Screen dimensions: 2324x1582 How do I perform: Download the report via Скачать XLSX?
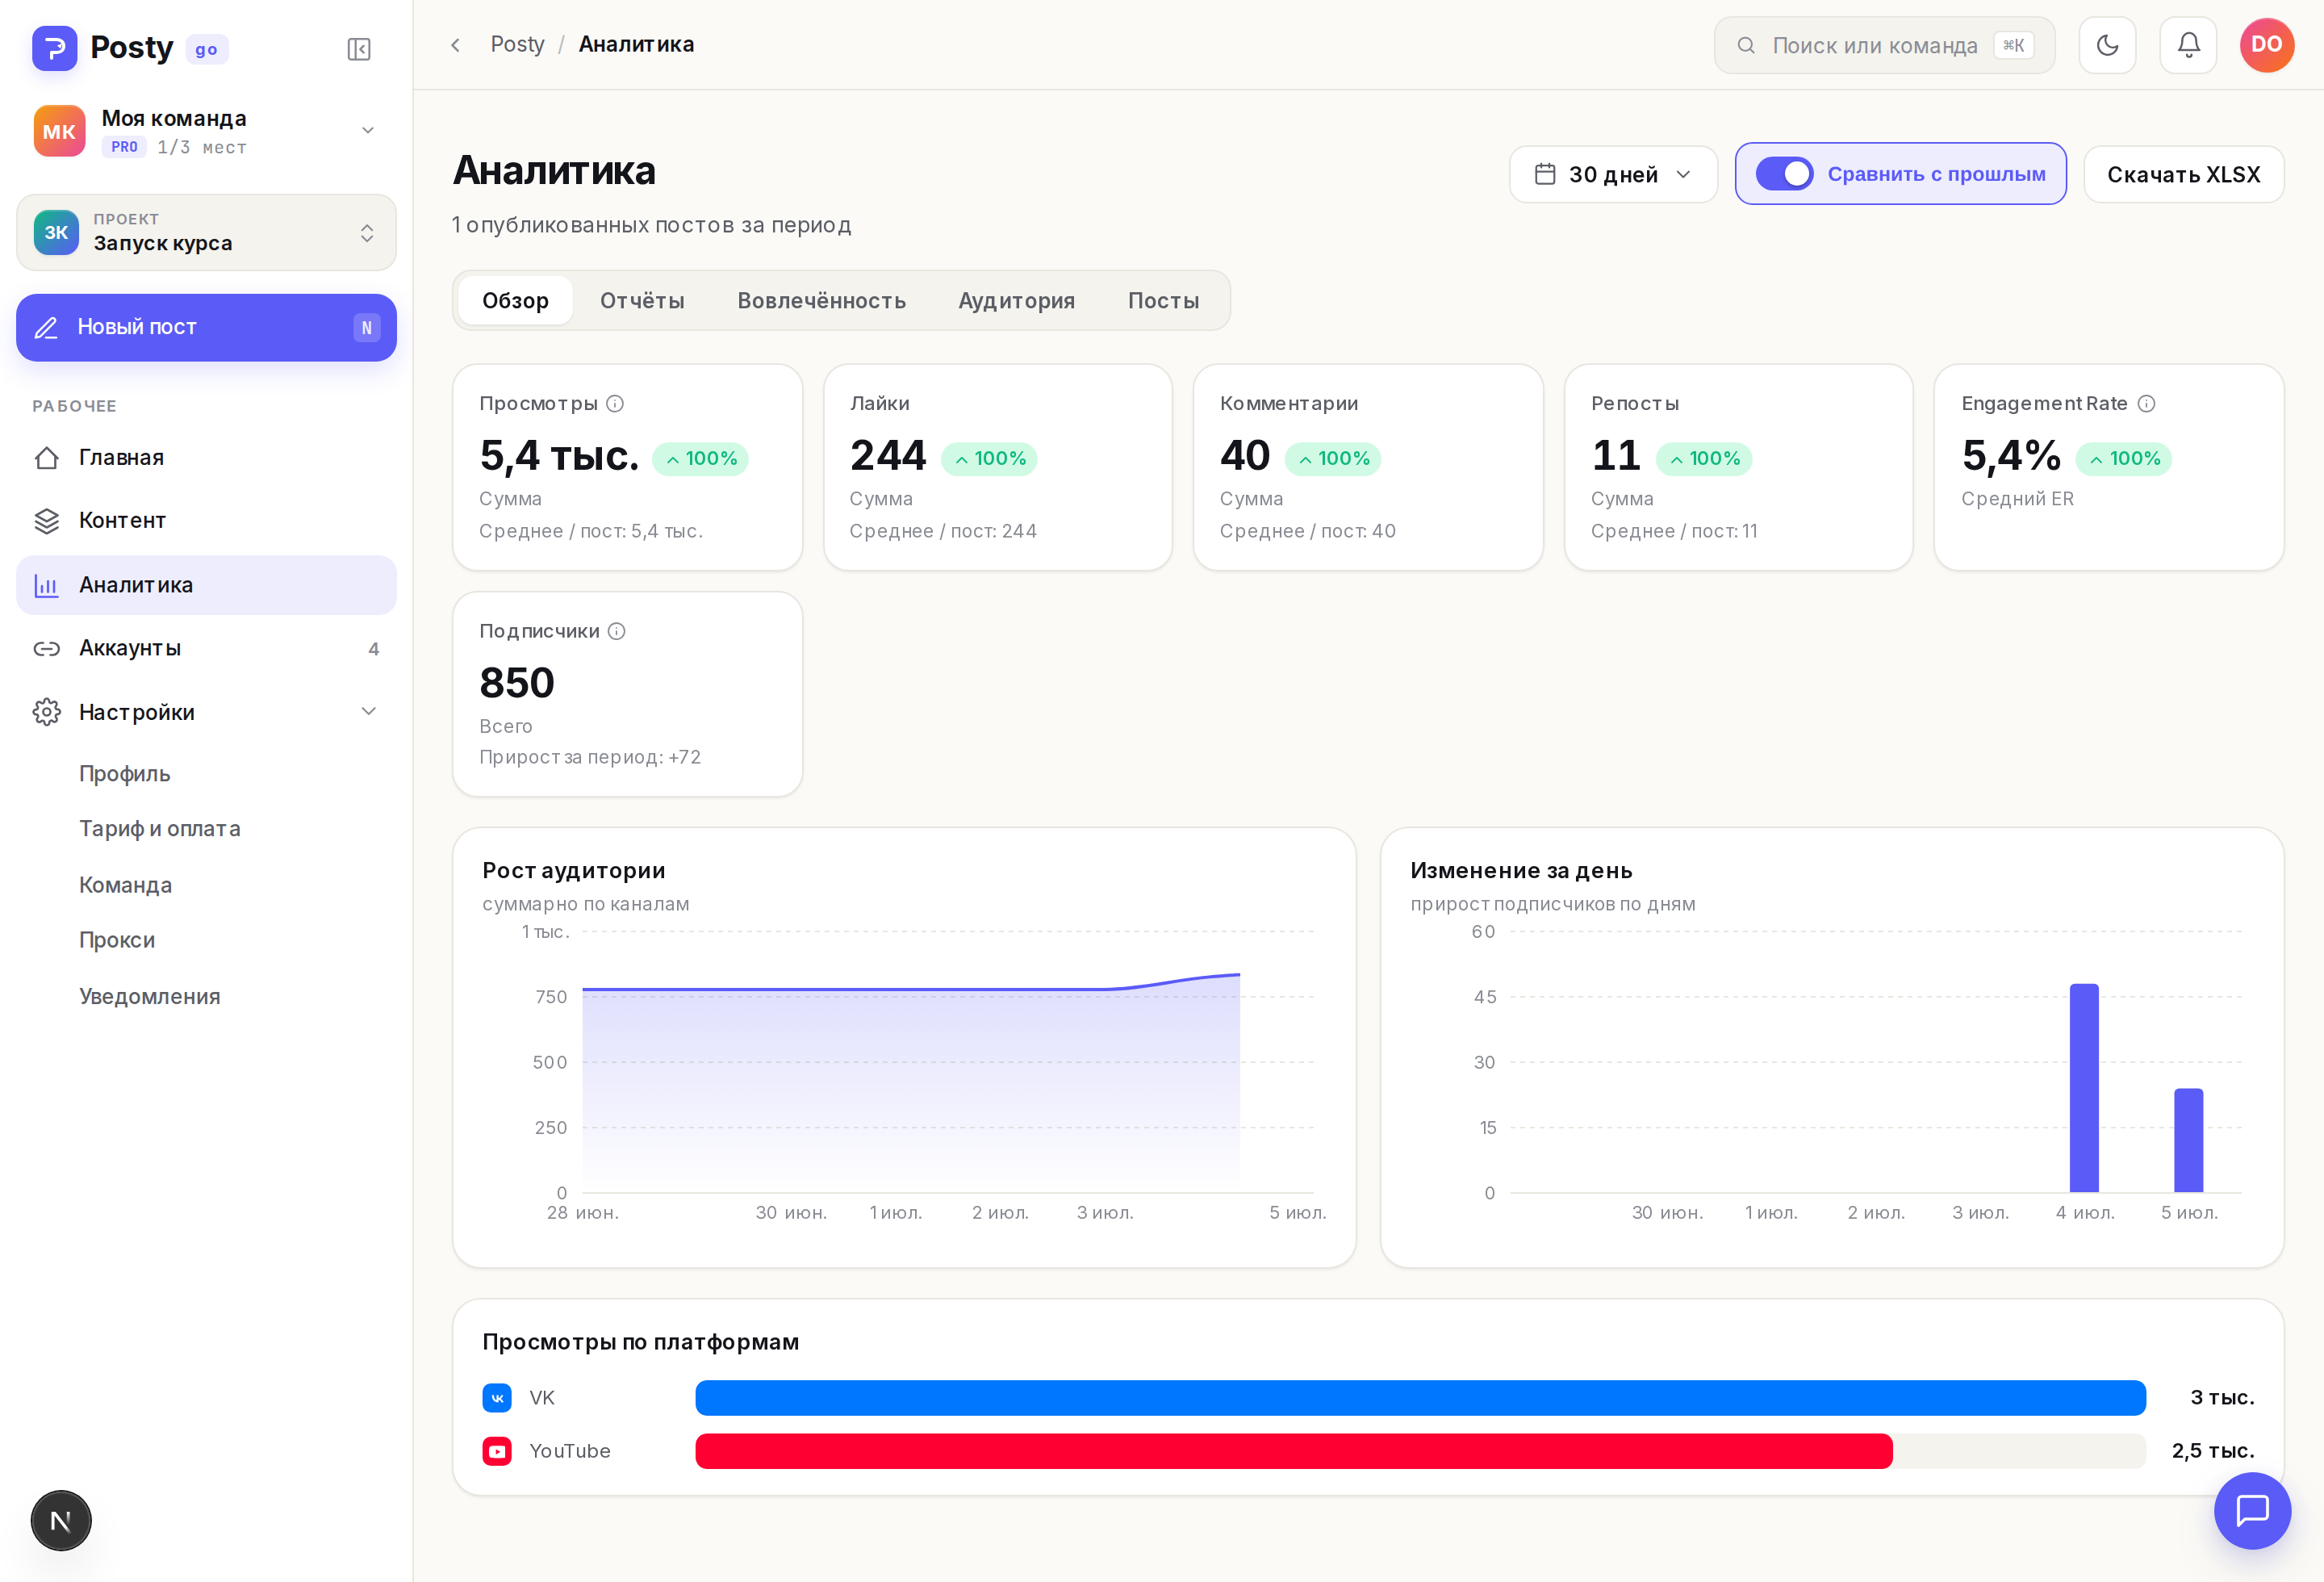click(2183, 175)
